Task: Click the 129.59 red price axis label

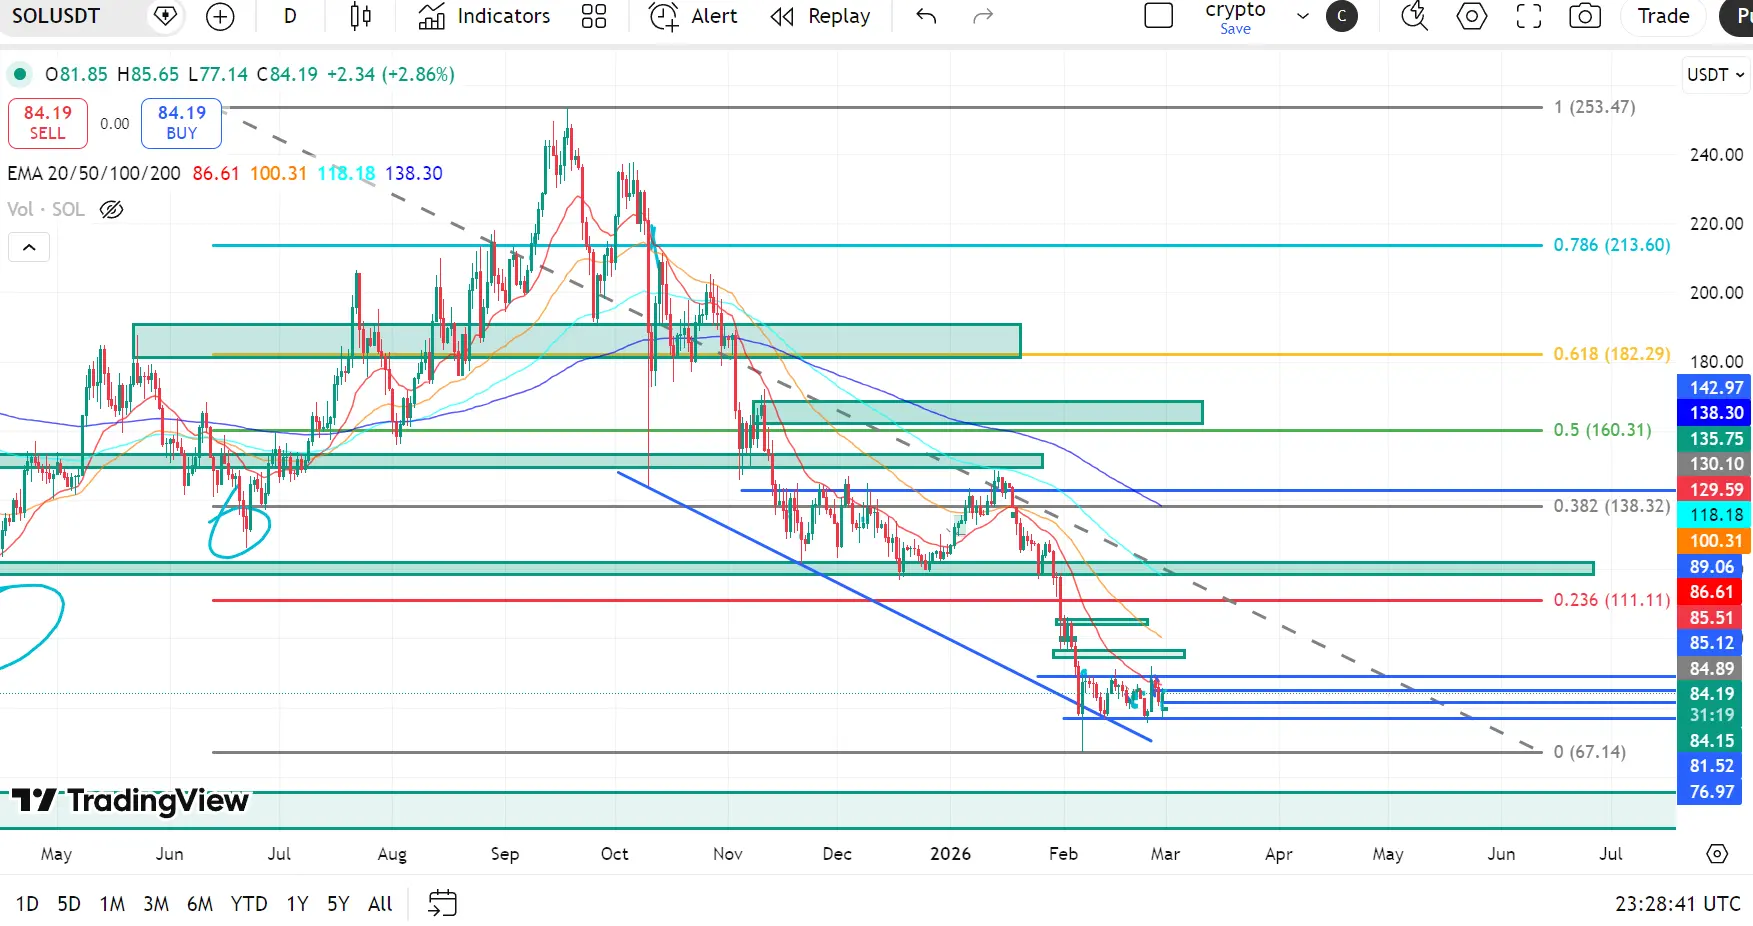Action: (1715, 490)
